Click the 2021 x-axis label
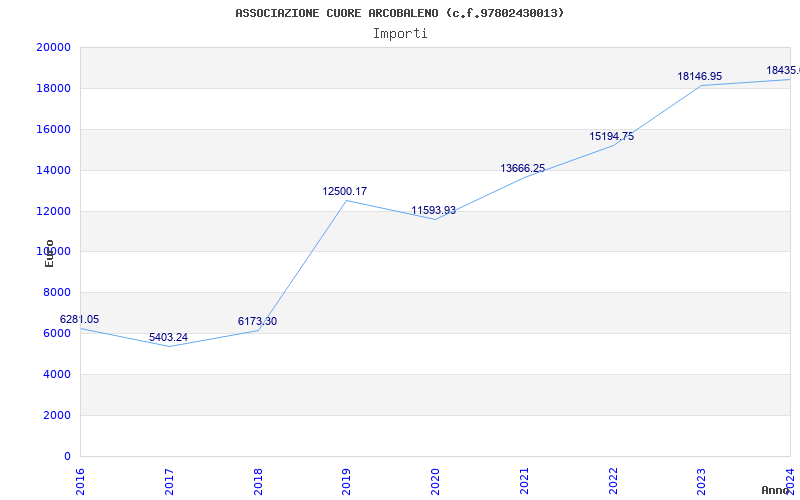Viewport: 800px width, 500px height. click(x=524, y=481)
